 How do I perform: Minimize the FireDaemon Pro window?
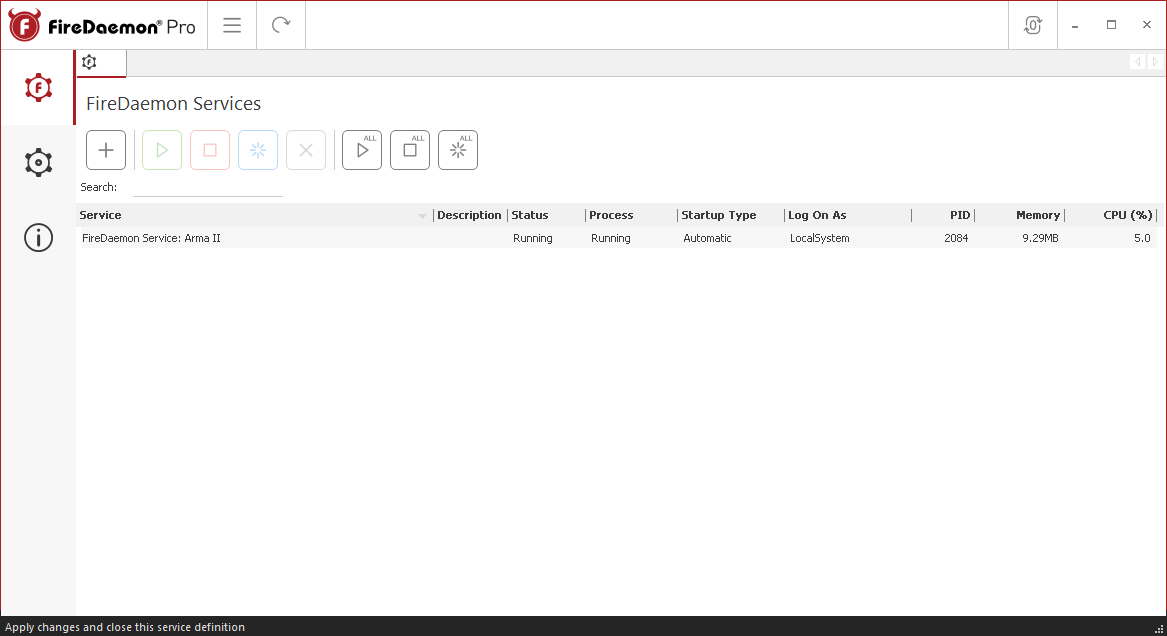tap(1075, 25)
